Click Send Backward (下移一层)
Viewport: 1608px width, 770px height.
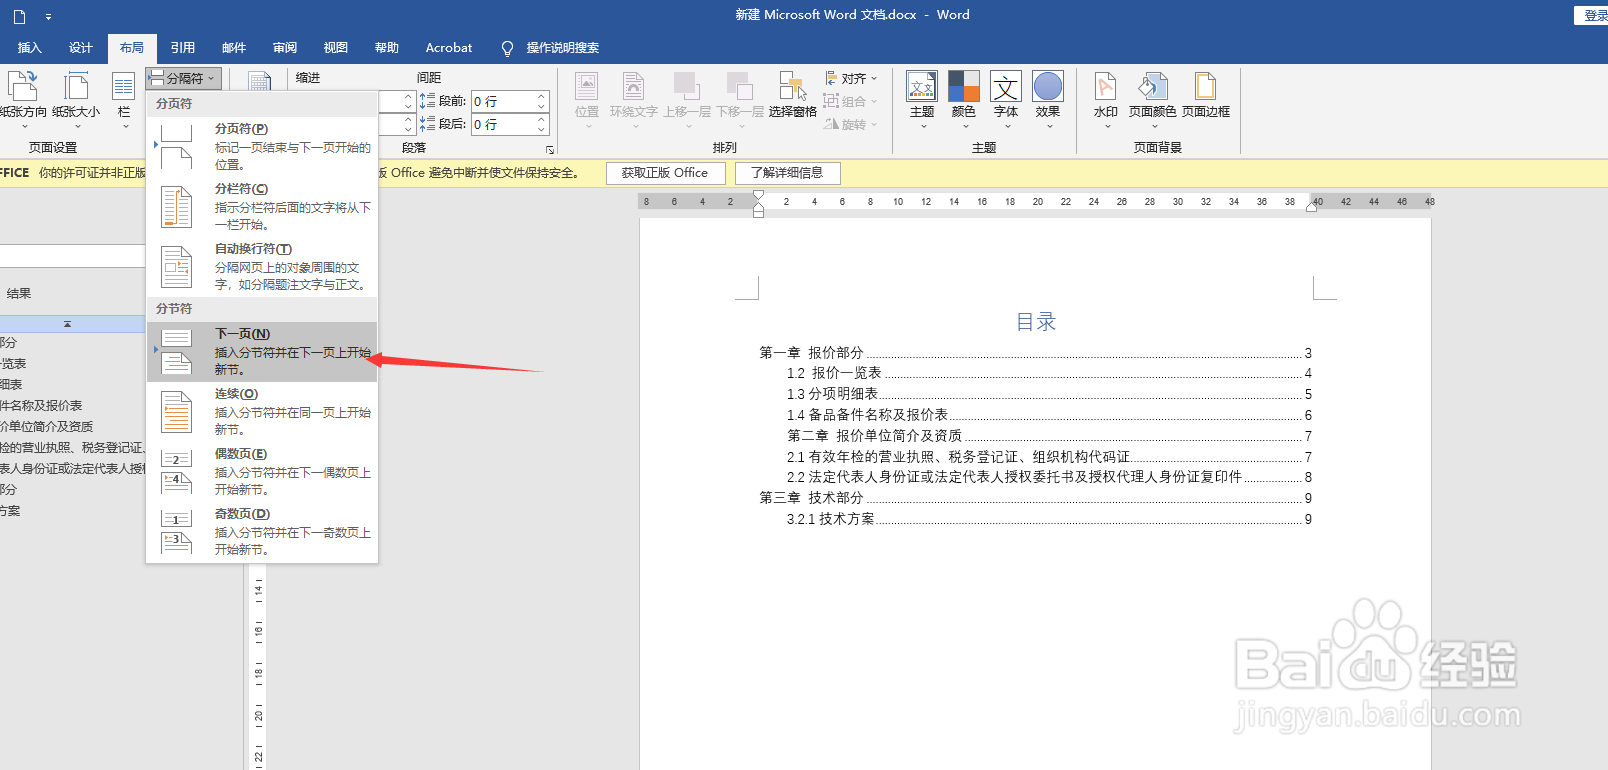[740, 99]
